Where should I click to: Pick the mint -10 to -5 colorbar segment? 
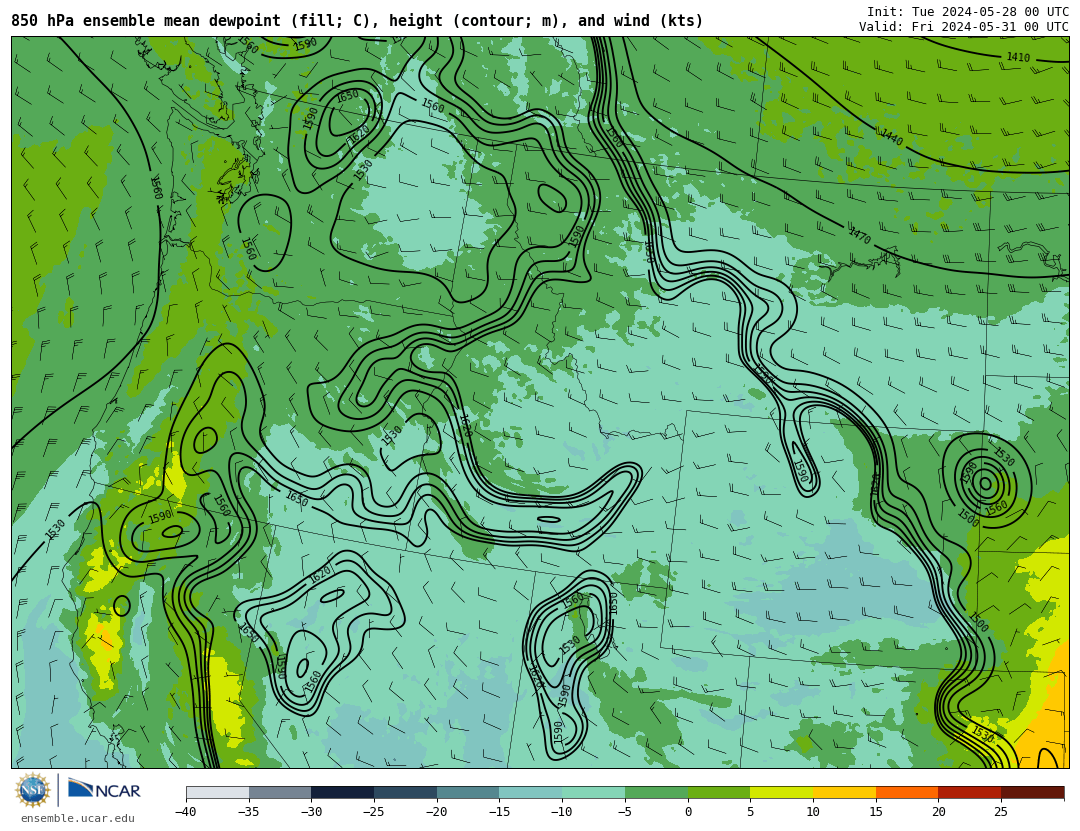click(x=594, y=792)
